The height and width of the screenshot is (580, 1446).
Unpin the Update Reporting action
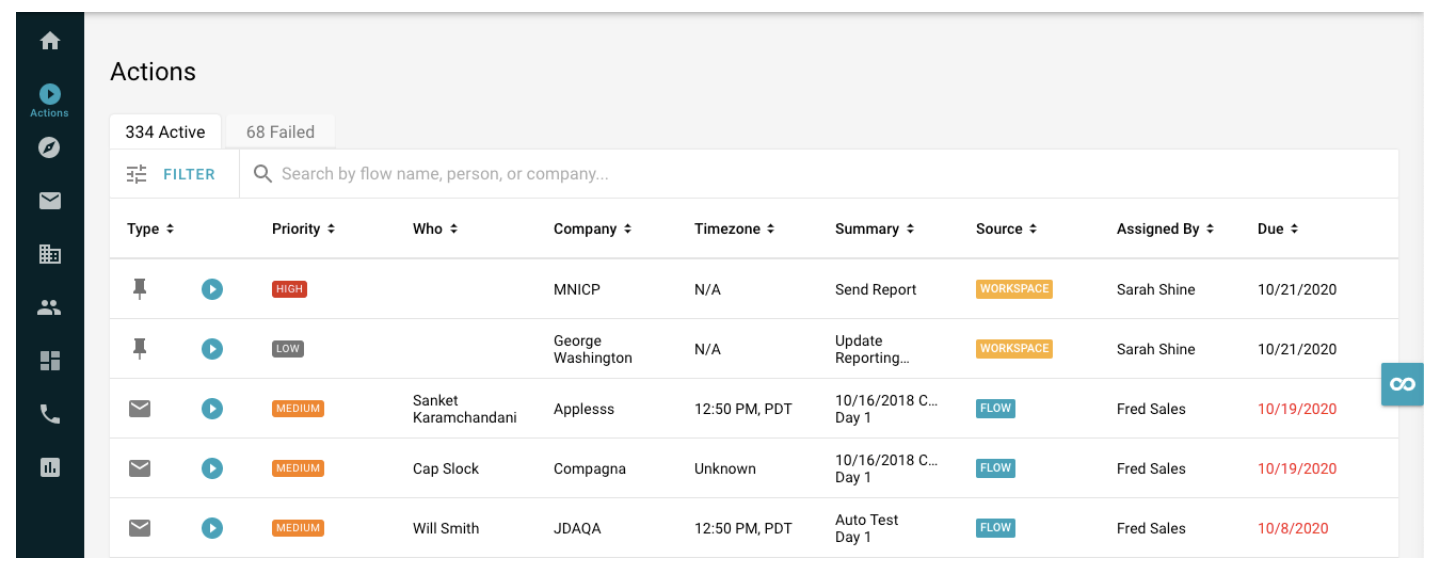[139, 349]
